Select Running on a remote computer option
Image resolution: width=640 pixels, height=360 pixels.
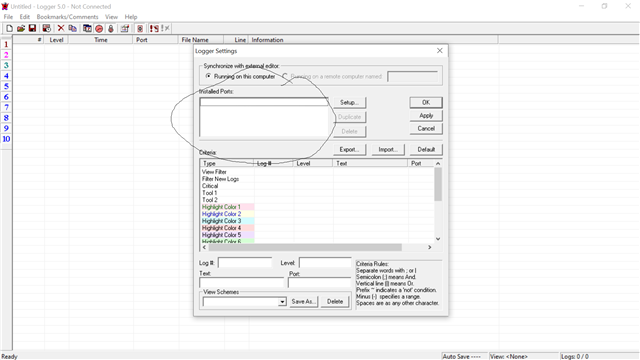click(285, 76)
